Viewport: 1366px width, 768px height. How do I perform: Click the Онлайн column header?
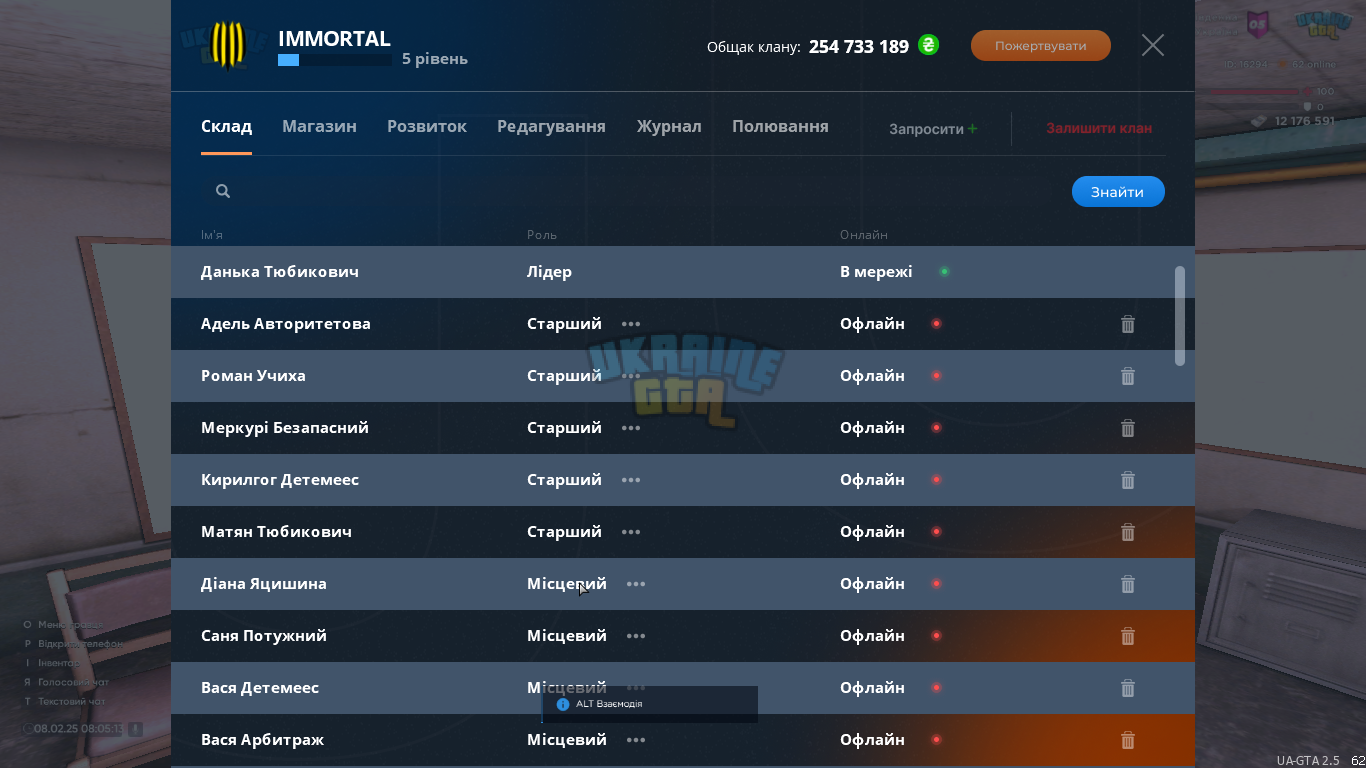pos(864,235)
